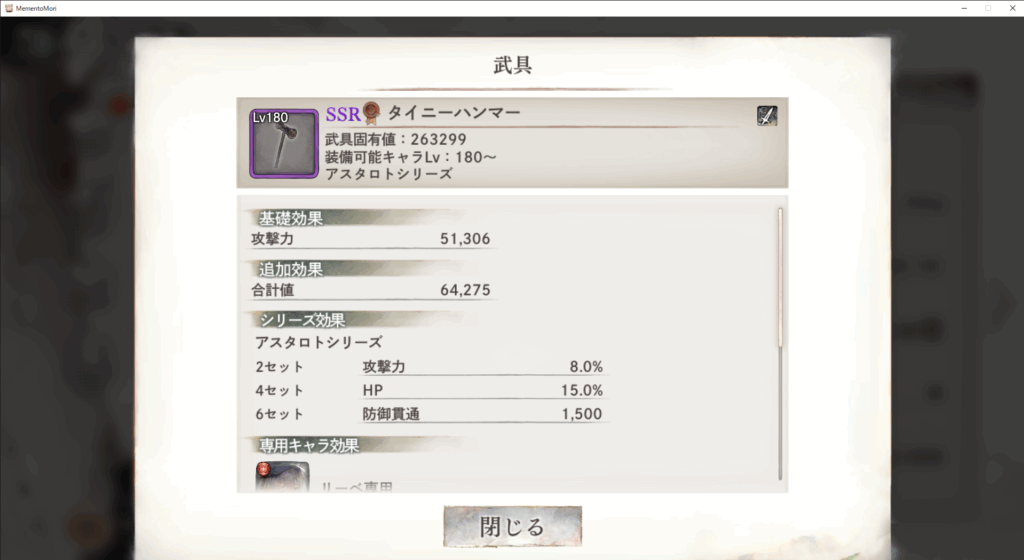Screen dimensions: 1024x560
Task: Click the exclusive character portrait icon
Action: (282, 477)
